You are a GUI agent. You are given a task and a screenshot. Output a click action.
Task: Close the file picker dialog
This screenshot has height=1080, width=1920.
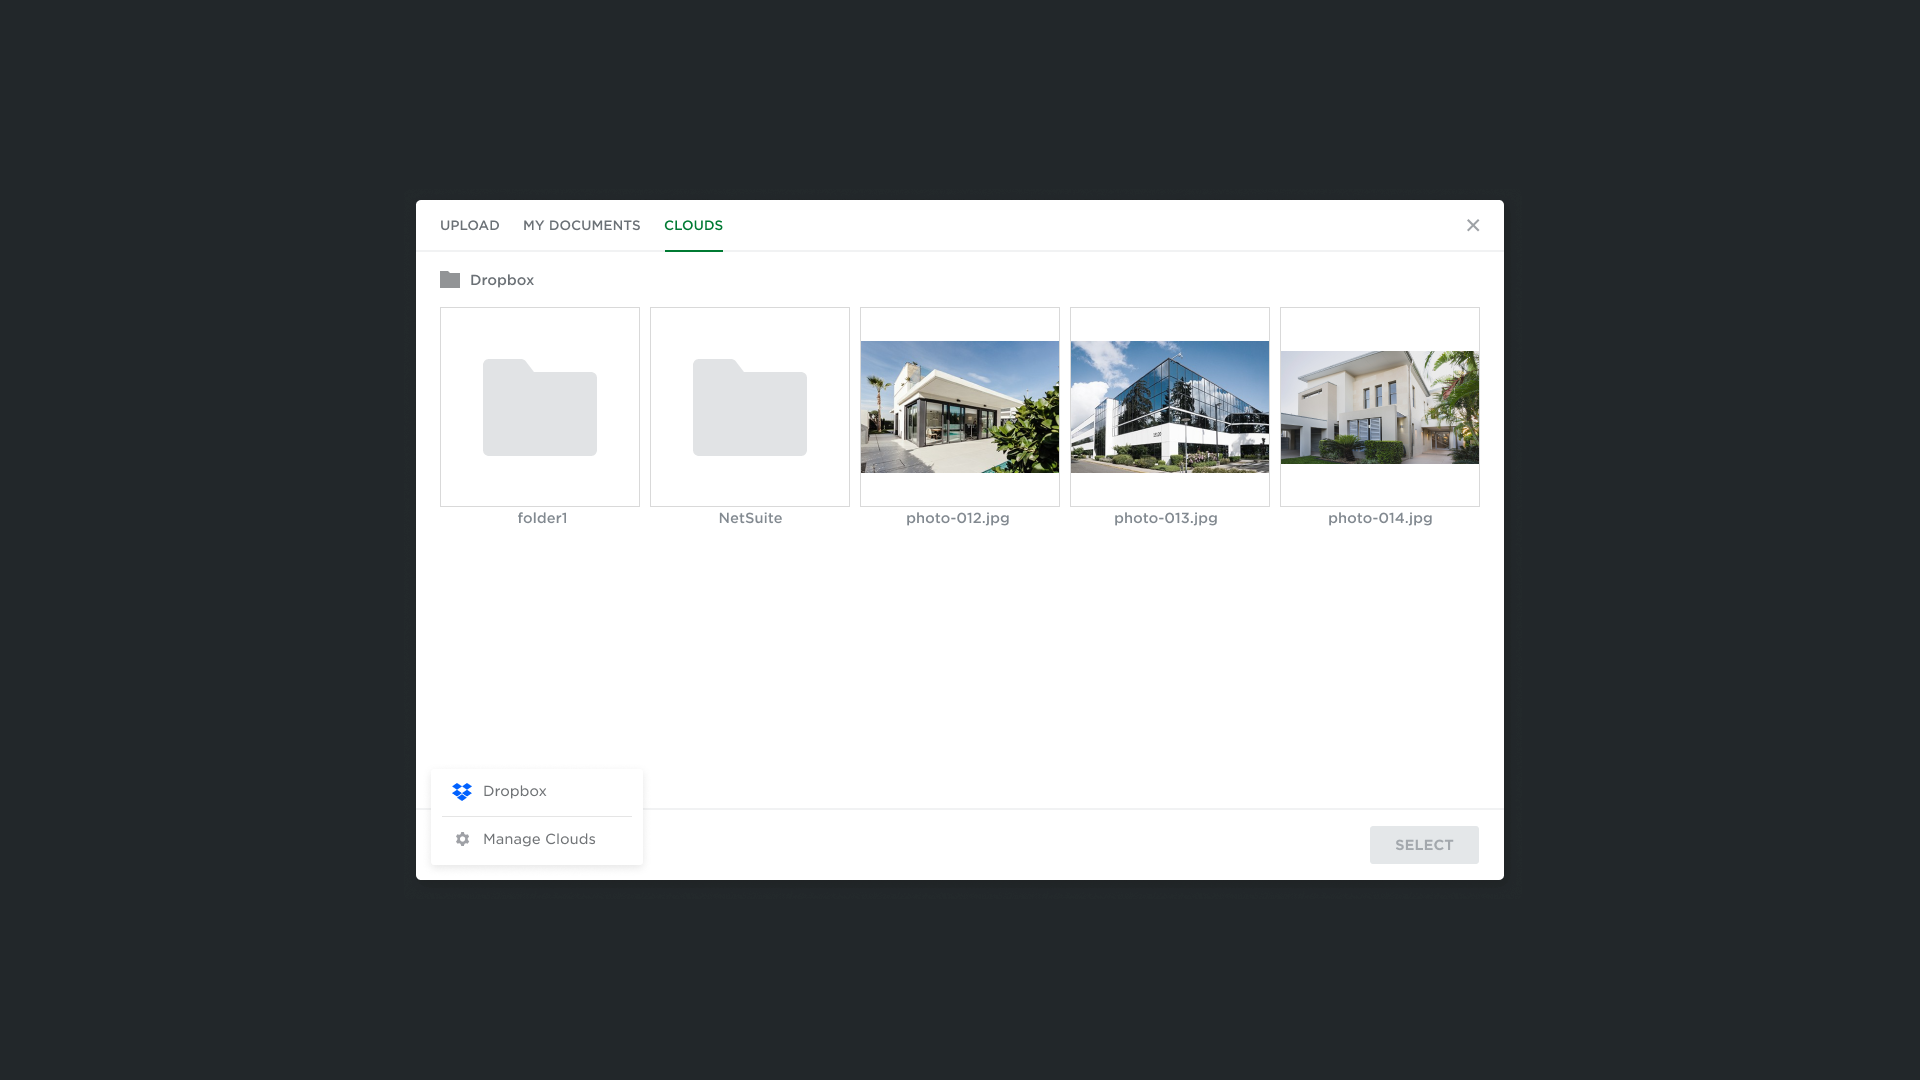pos(1473,226)
